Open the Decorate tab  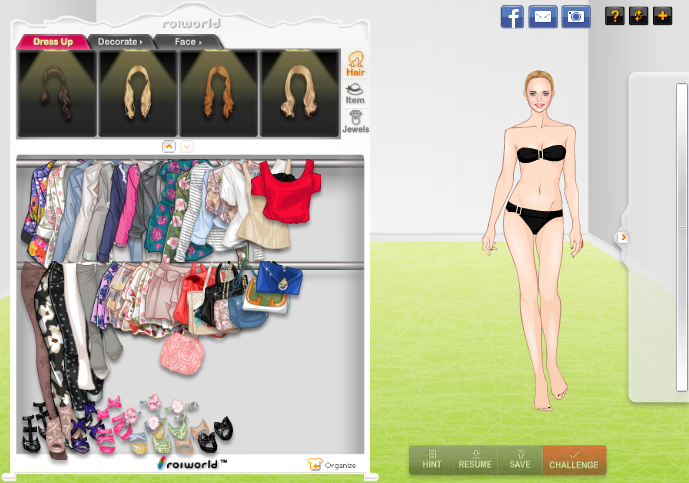[x=119, y=42]
